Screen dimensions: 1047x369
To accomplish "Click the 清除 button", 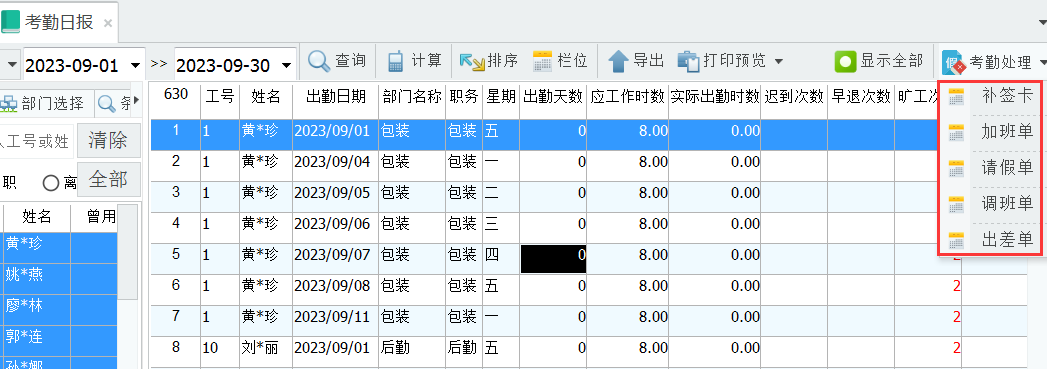I will pyautogui.click(x=108, y=140).
